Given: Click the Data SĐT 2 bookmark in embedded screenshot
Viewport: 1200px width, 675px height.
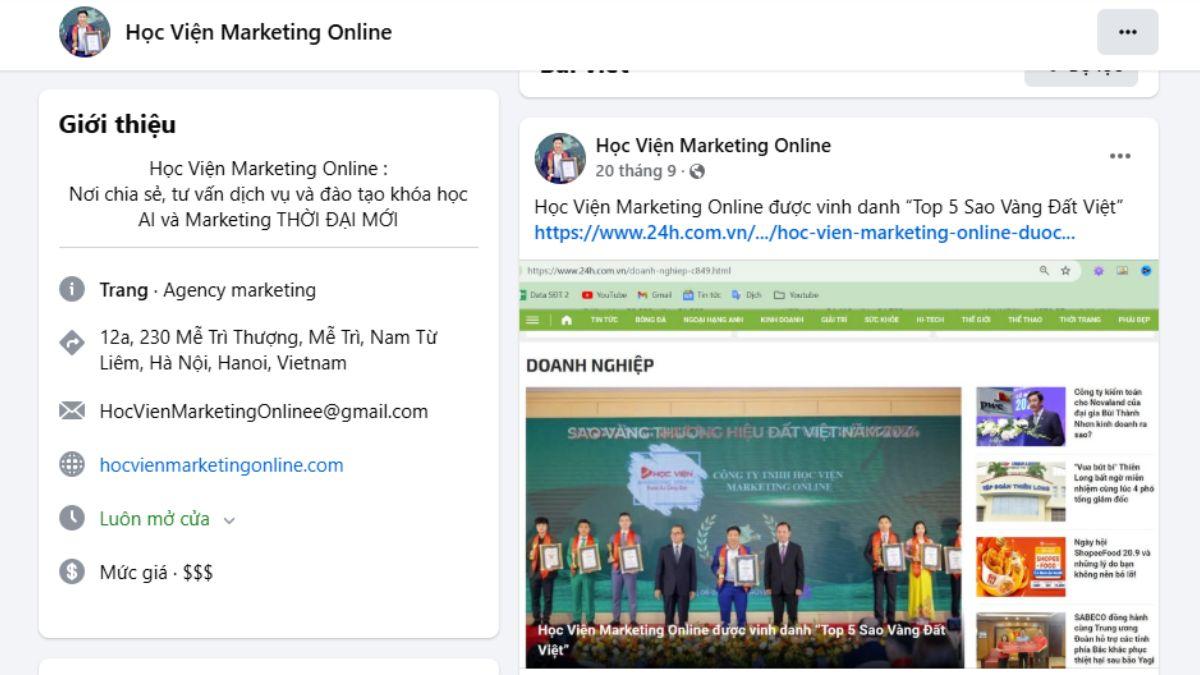Looking at the screenshot, I should click(x=545, y=295).
